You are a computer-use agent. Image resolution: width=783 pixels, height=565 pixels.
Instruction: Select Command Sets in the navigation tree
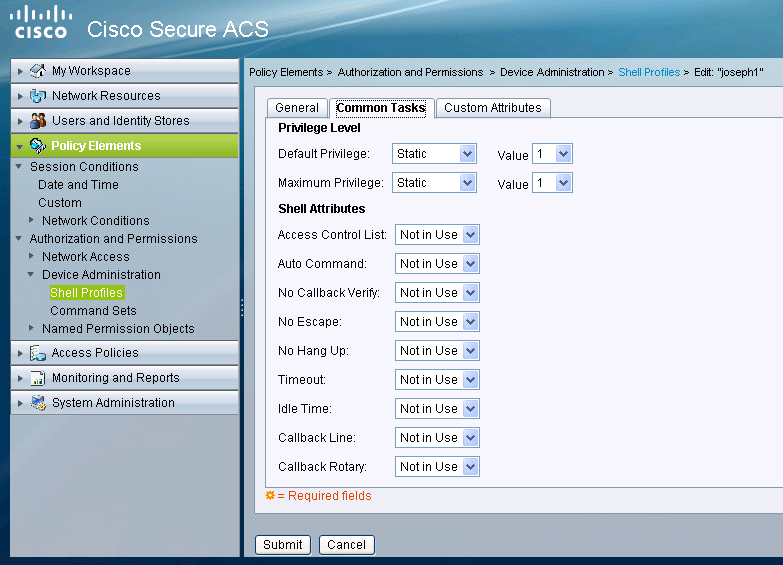[x=93, y=311]
